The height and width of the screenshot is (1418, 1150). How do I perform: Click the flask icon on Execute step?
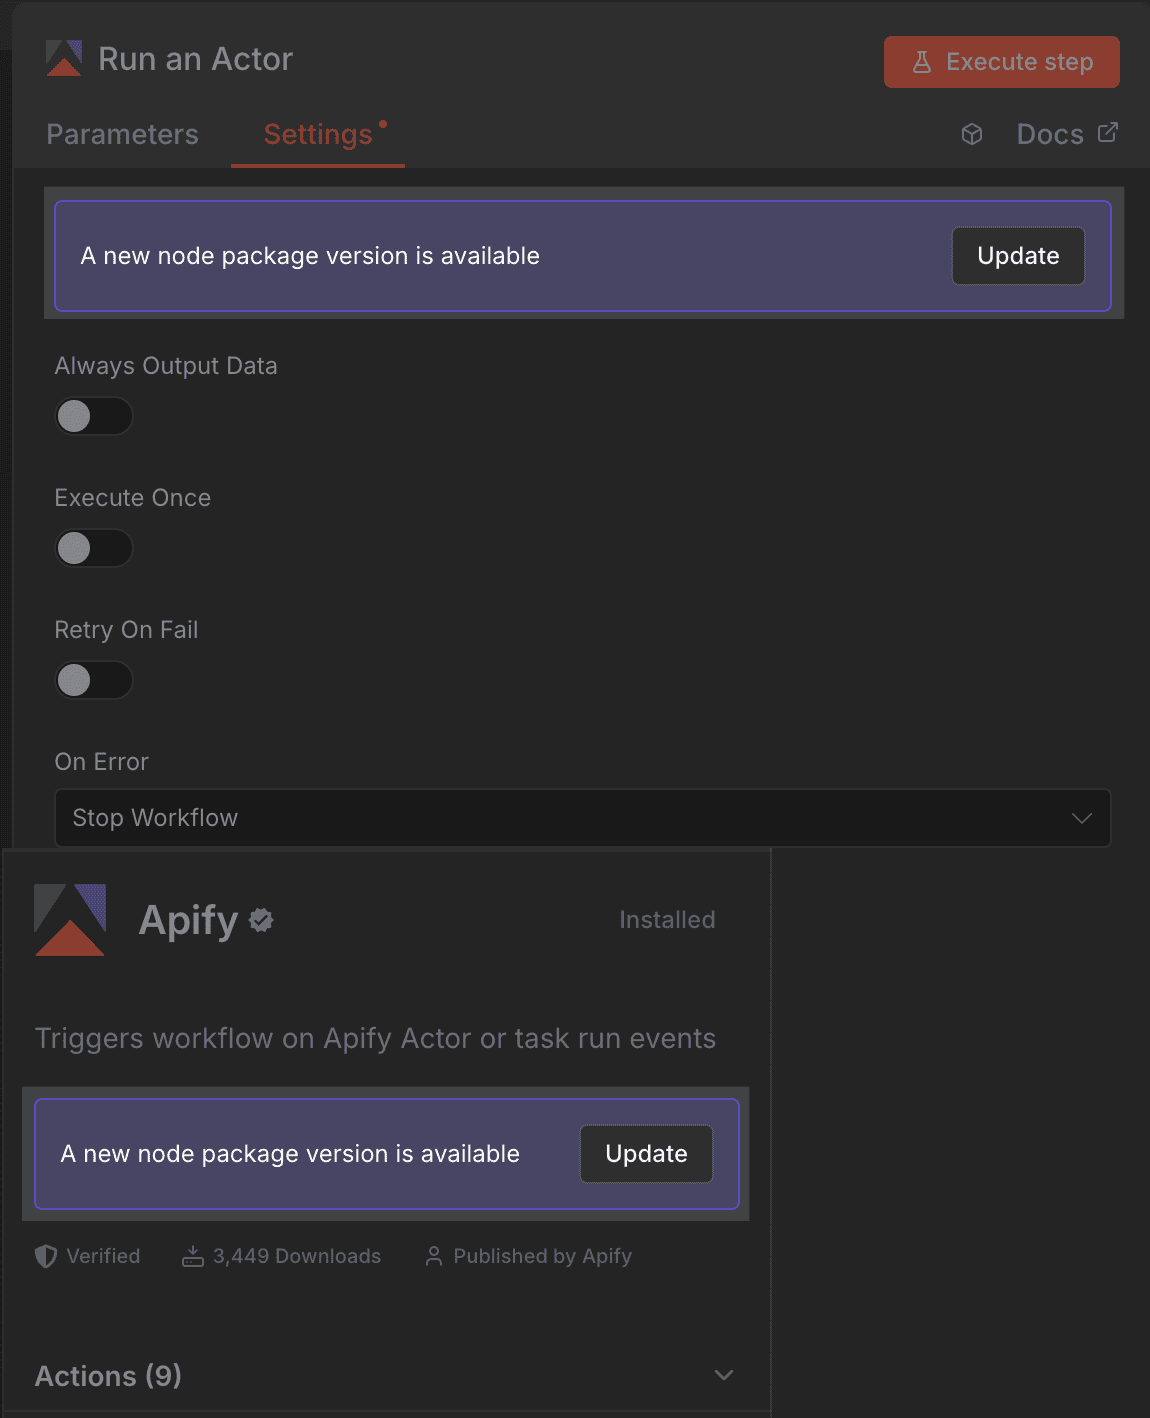(919, 61)
